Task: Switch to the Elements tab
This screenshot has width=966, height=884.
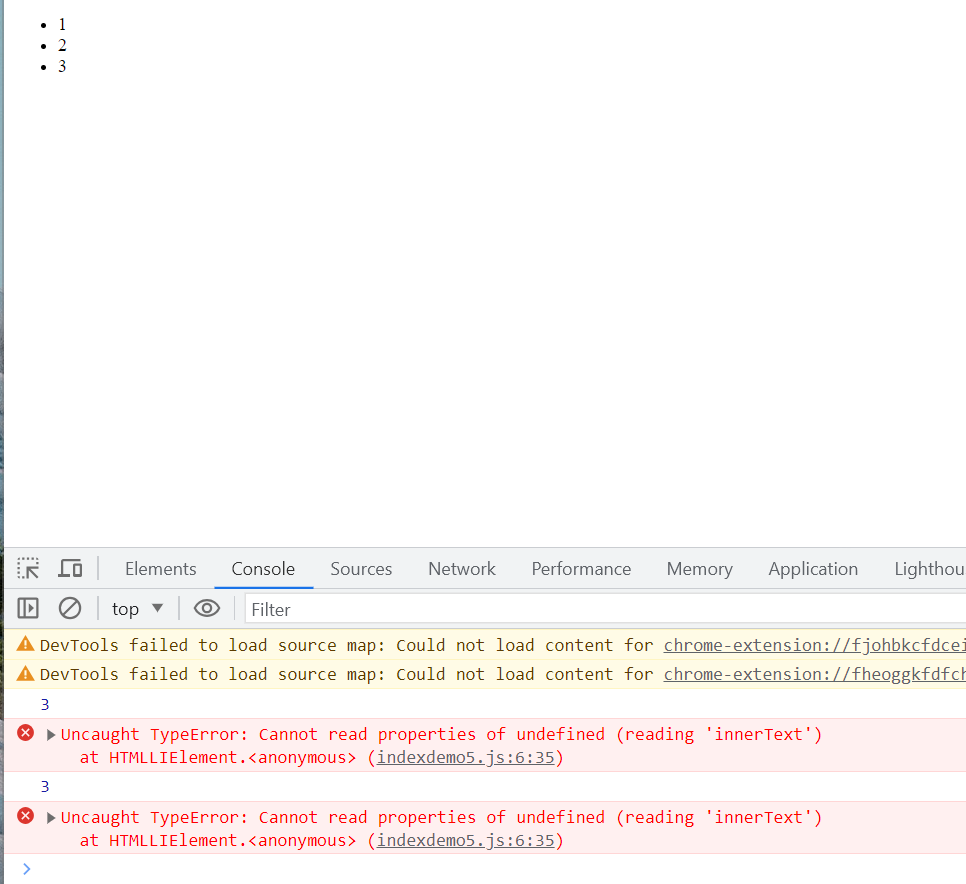Action: pyautogui.click(x=161, y=569)
